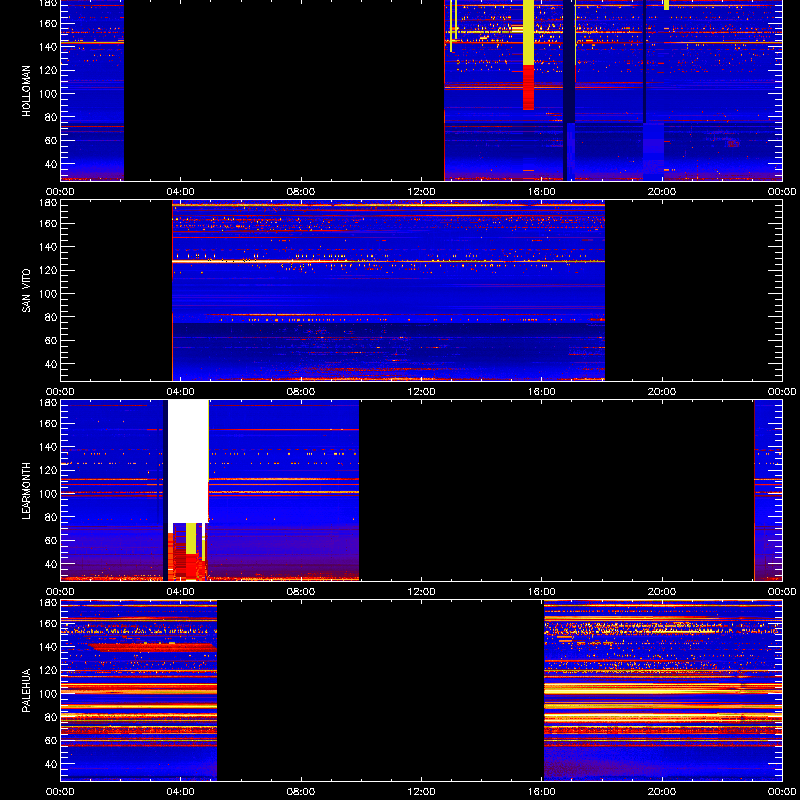Choose the 80 frequency label on Palehua axis
Screen dimensions: 800x800
51,717
